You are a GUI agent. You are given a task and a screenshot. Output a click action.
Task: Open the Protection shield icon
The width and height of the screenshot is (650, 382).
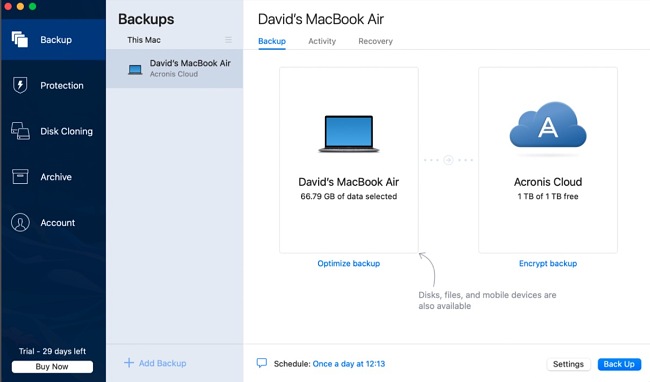[x=20, y=85]
